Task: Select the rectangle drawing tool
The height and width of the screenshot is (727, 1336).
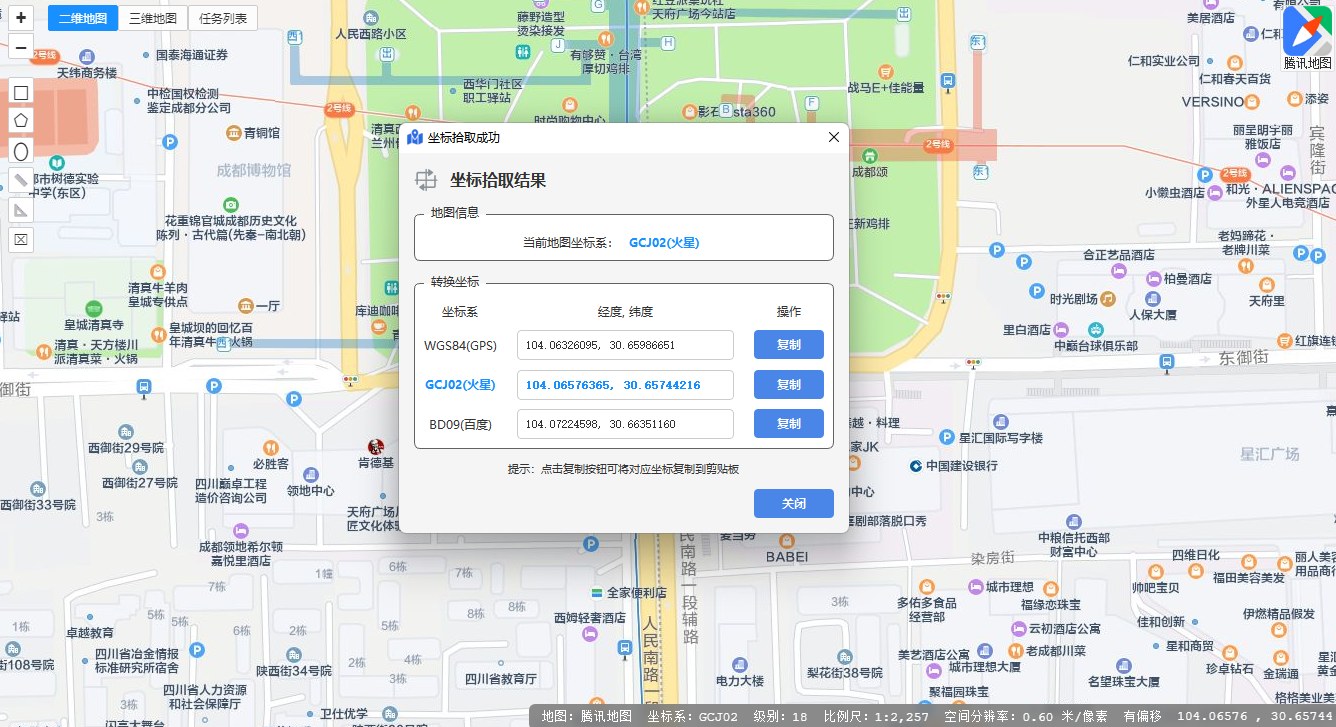Action: [21, 92]
